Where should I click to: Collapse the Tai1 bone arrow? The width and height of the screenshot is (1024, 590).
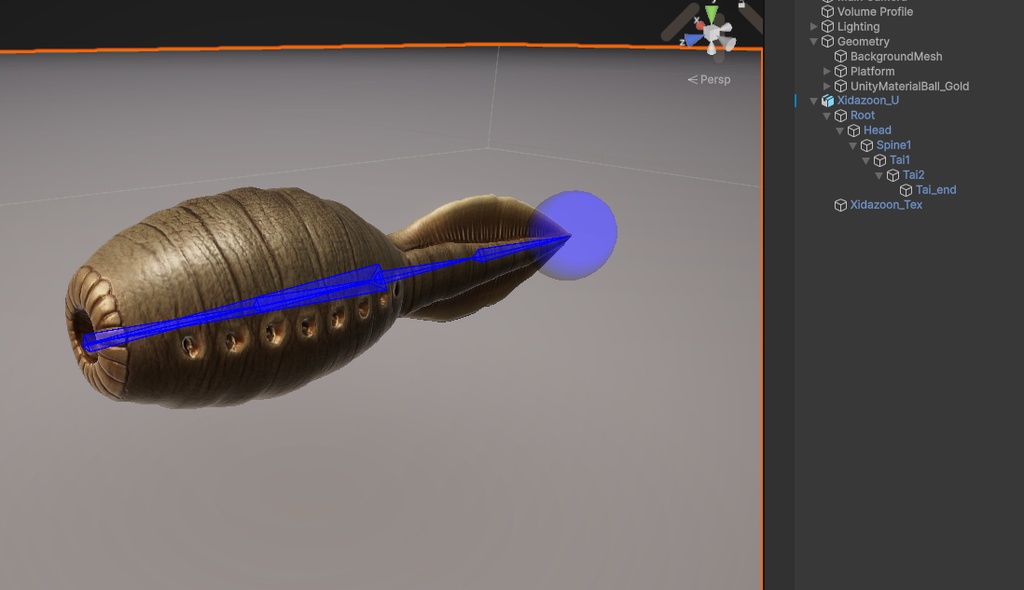[x=866, y=160]
